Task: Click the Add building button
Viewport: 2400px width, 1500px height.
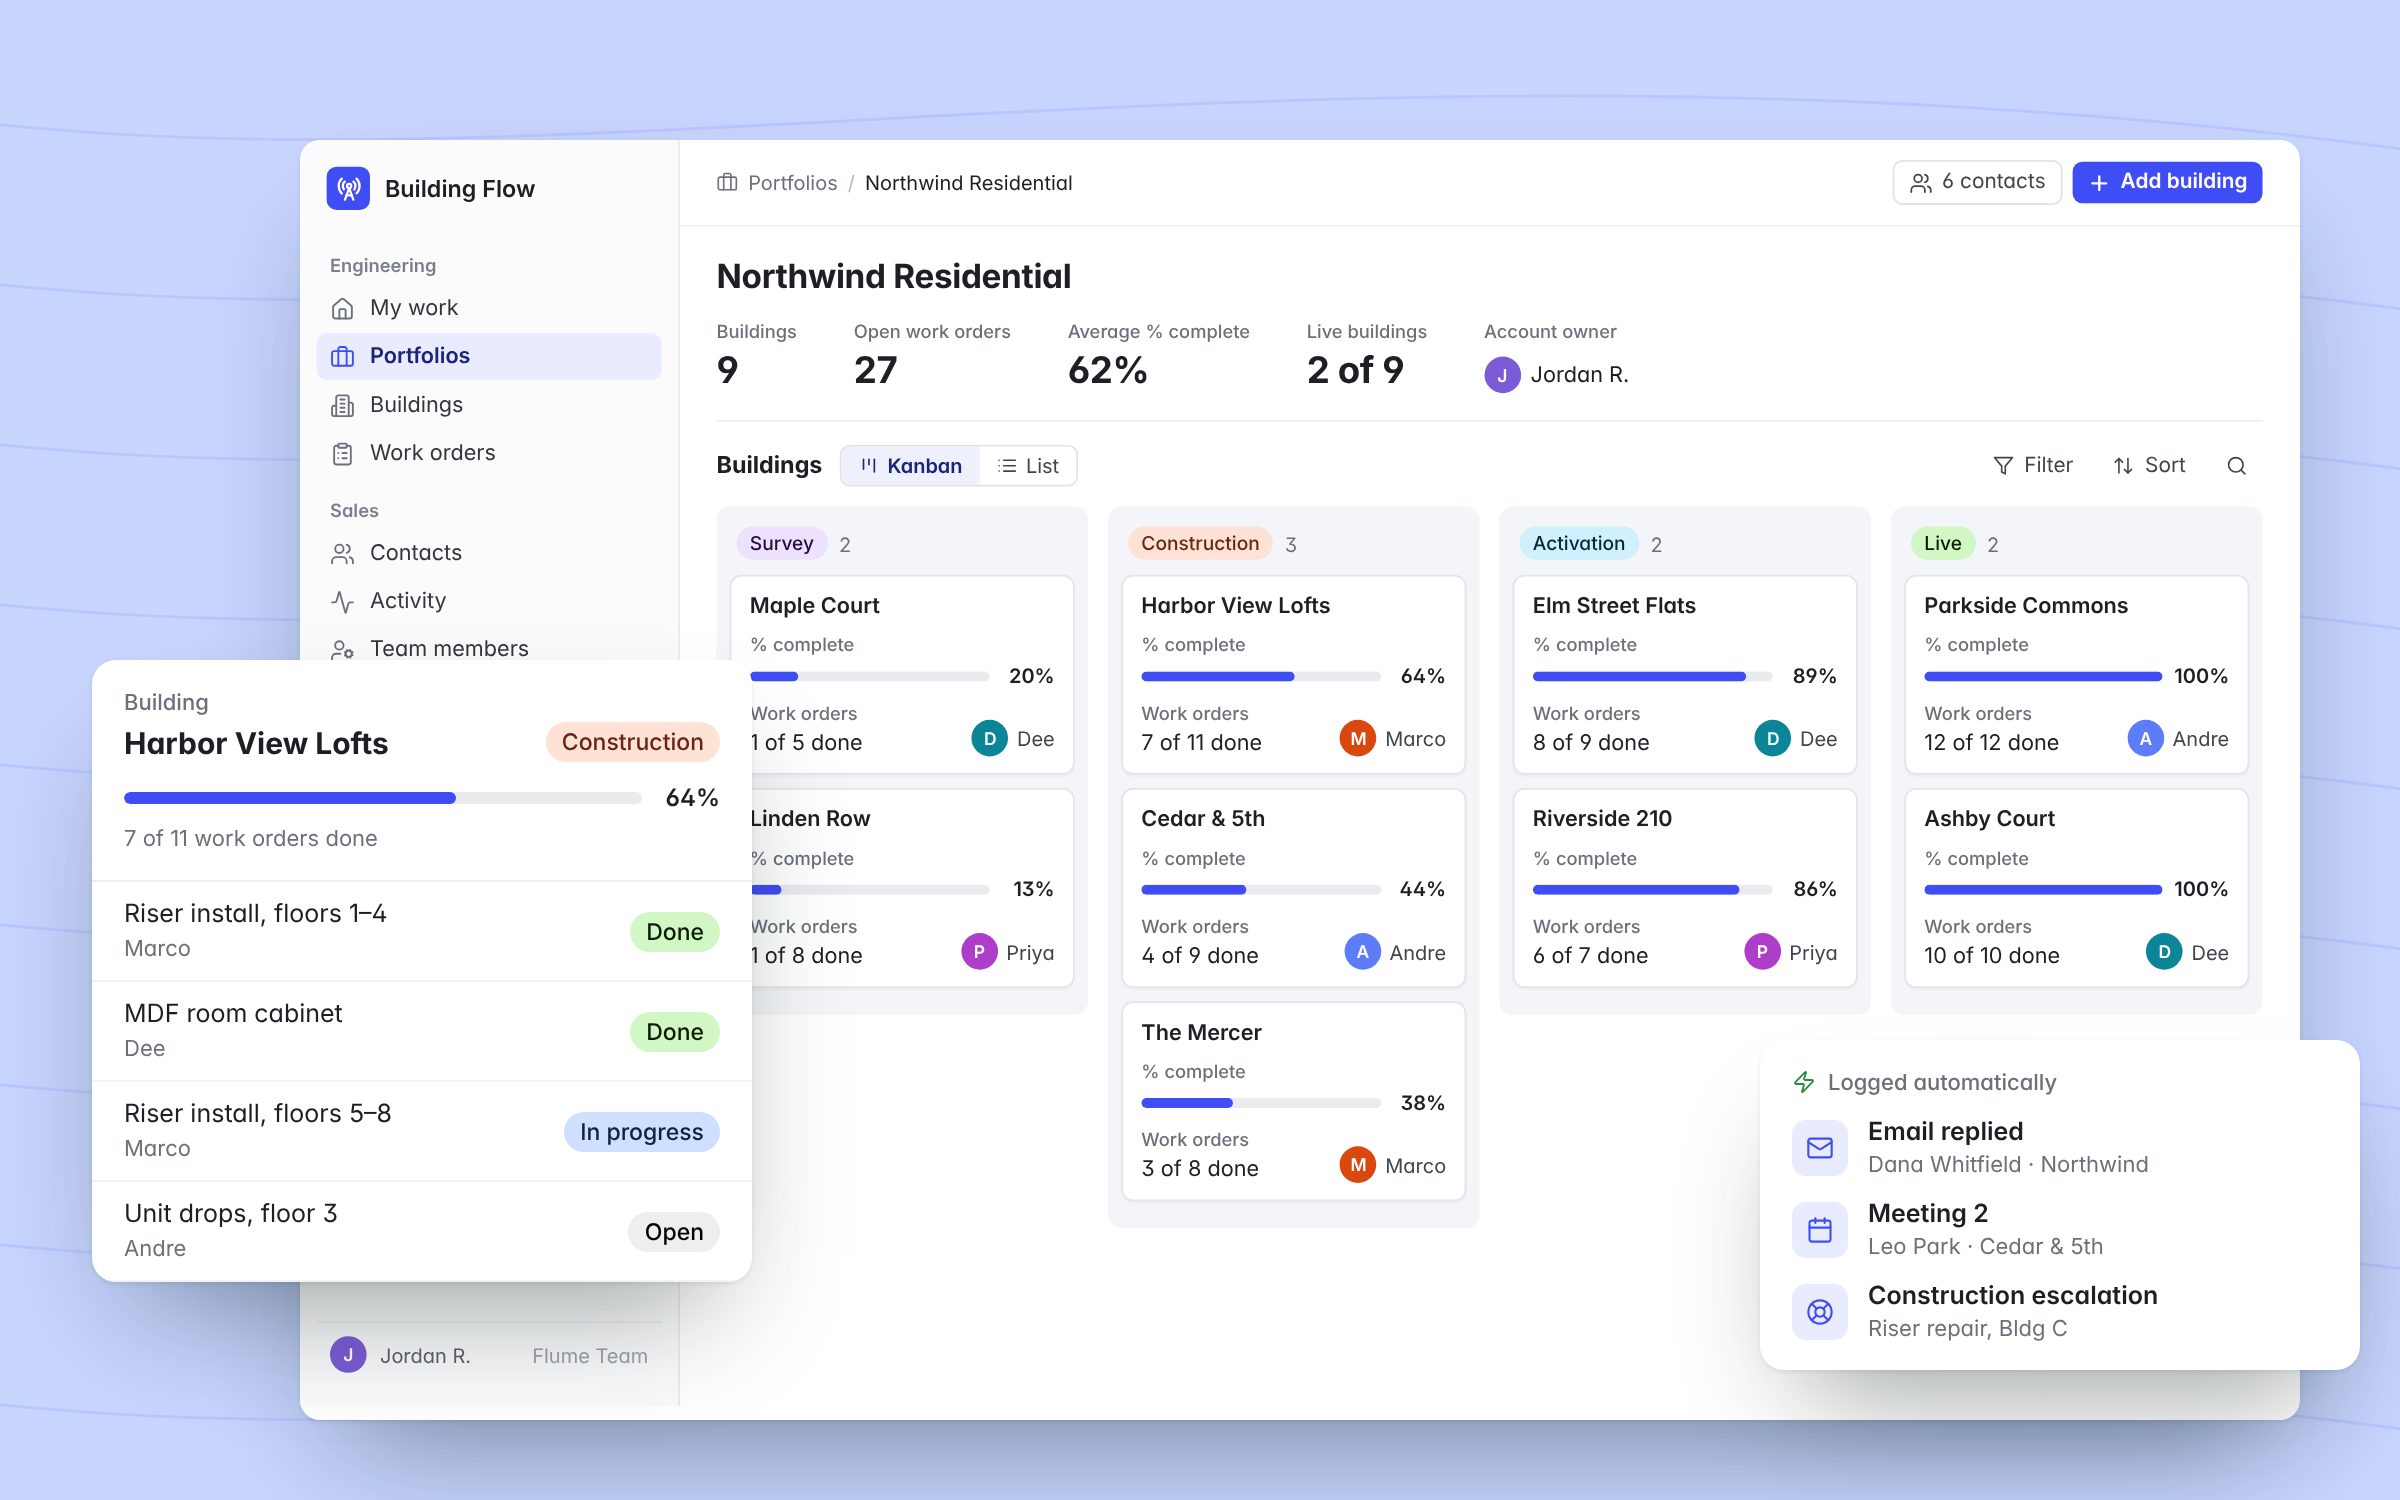Action: [x=2167, y=182]
